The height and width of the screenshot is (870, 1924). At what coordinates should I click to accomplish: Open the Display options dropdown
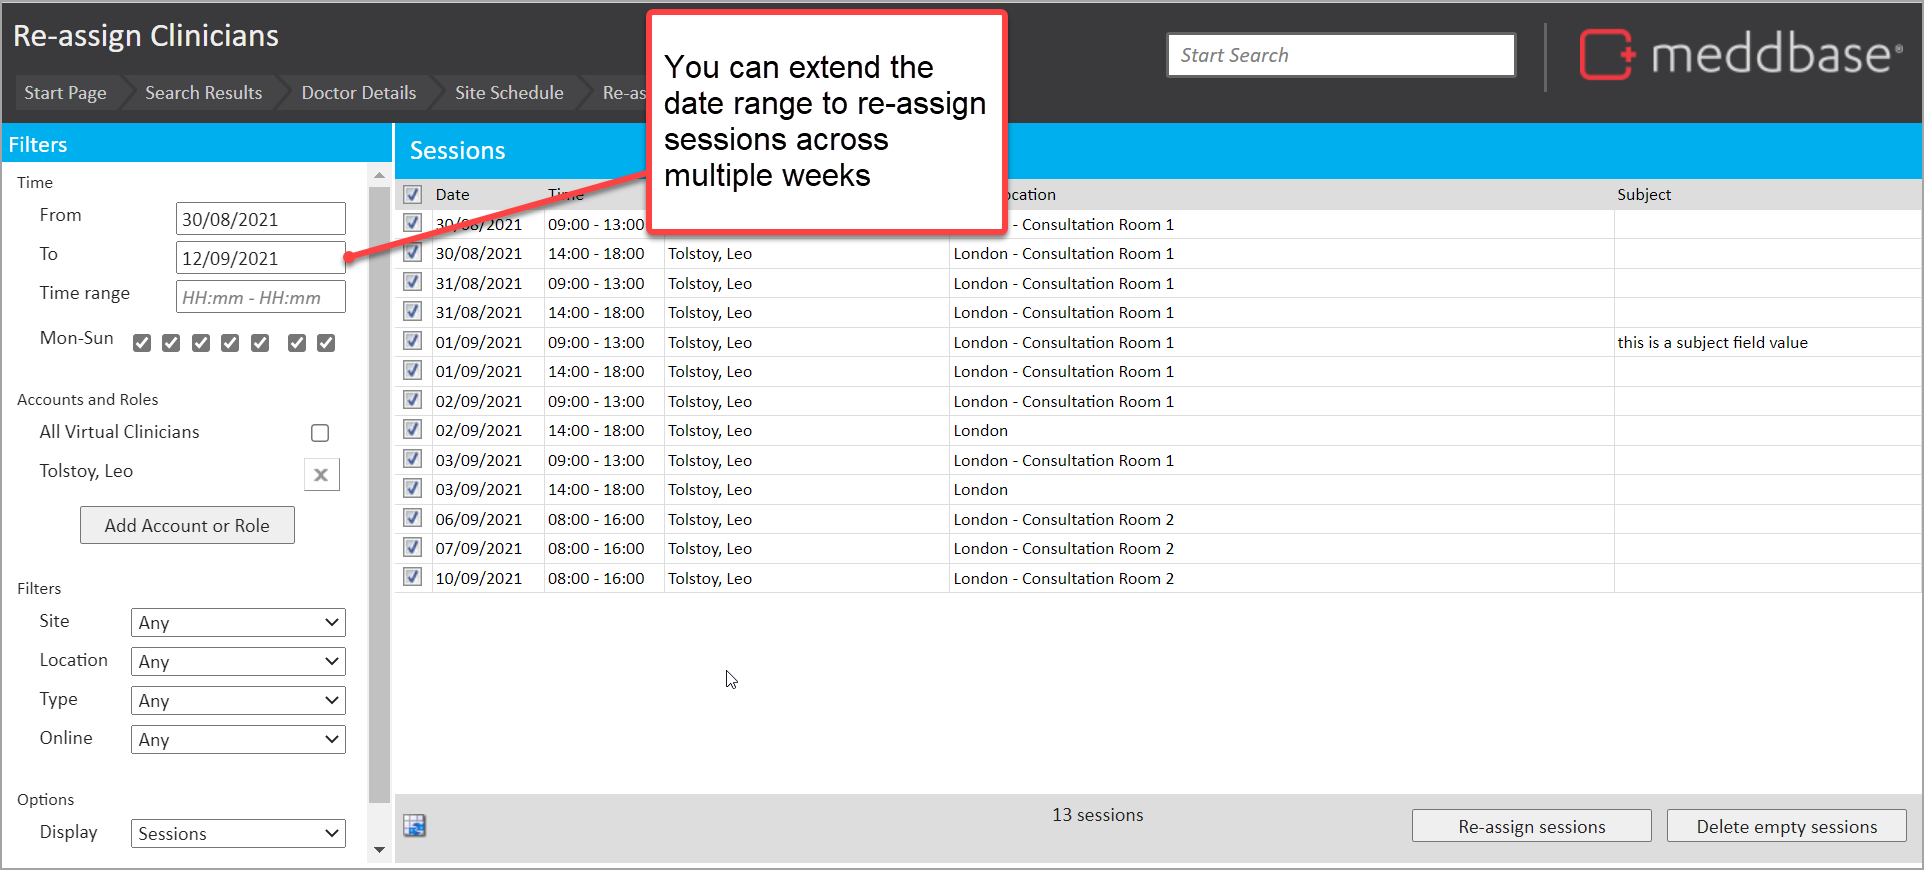point(238,833)
